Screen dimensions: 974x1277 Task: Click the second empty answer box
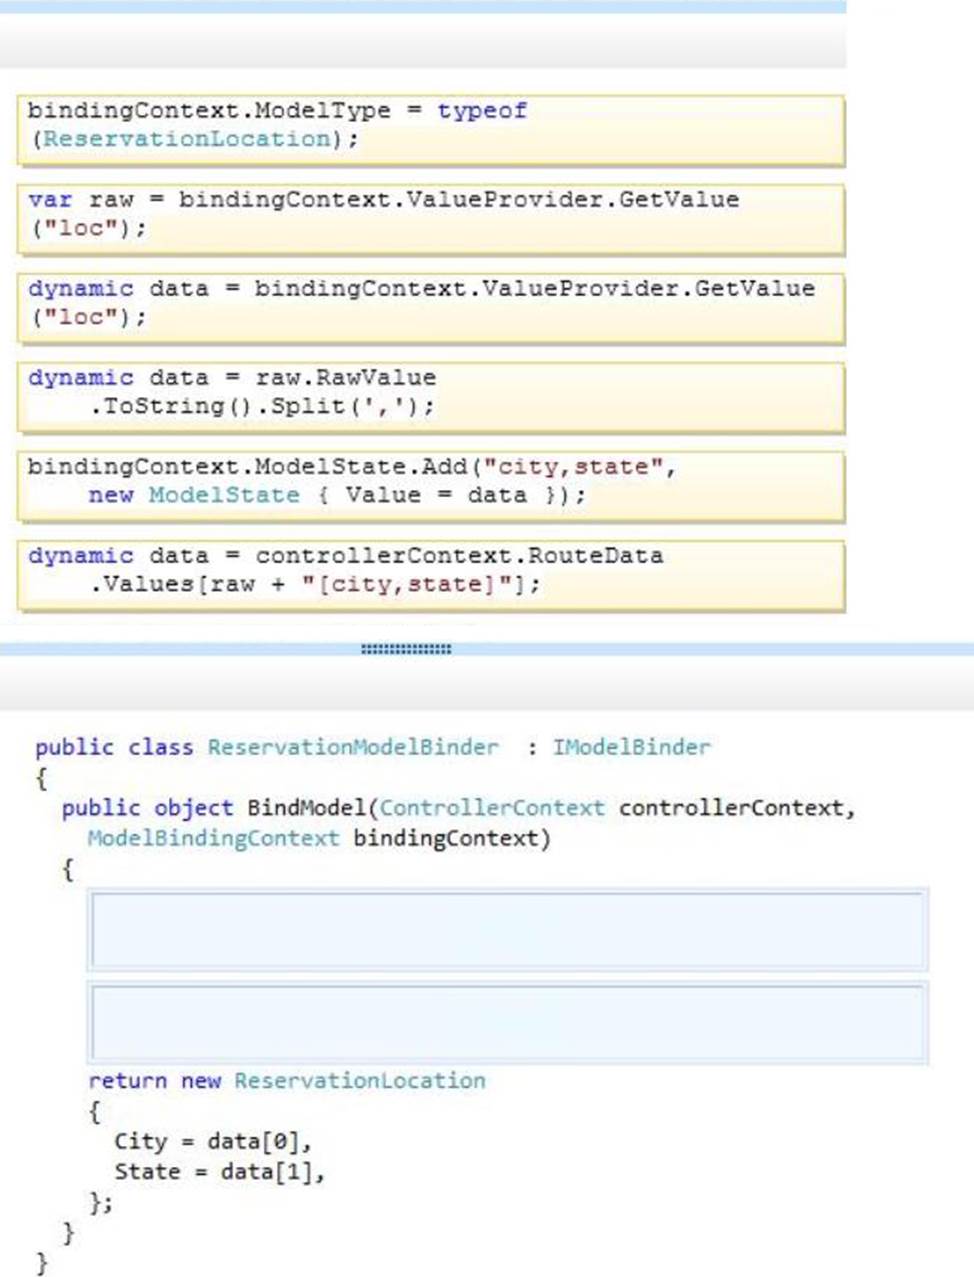click(x=507, y=1022)
